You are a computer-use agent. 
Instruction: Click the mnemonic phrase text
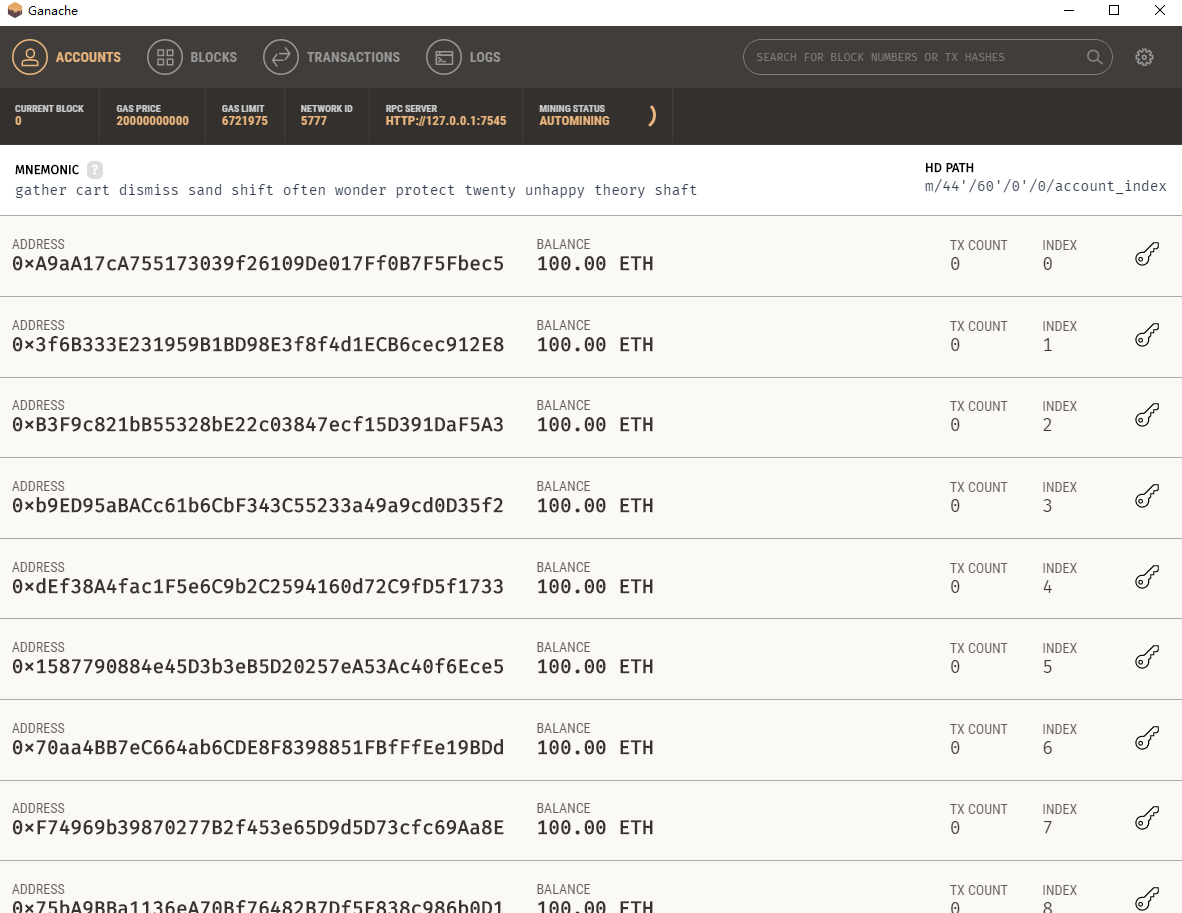tap(356, 190)
